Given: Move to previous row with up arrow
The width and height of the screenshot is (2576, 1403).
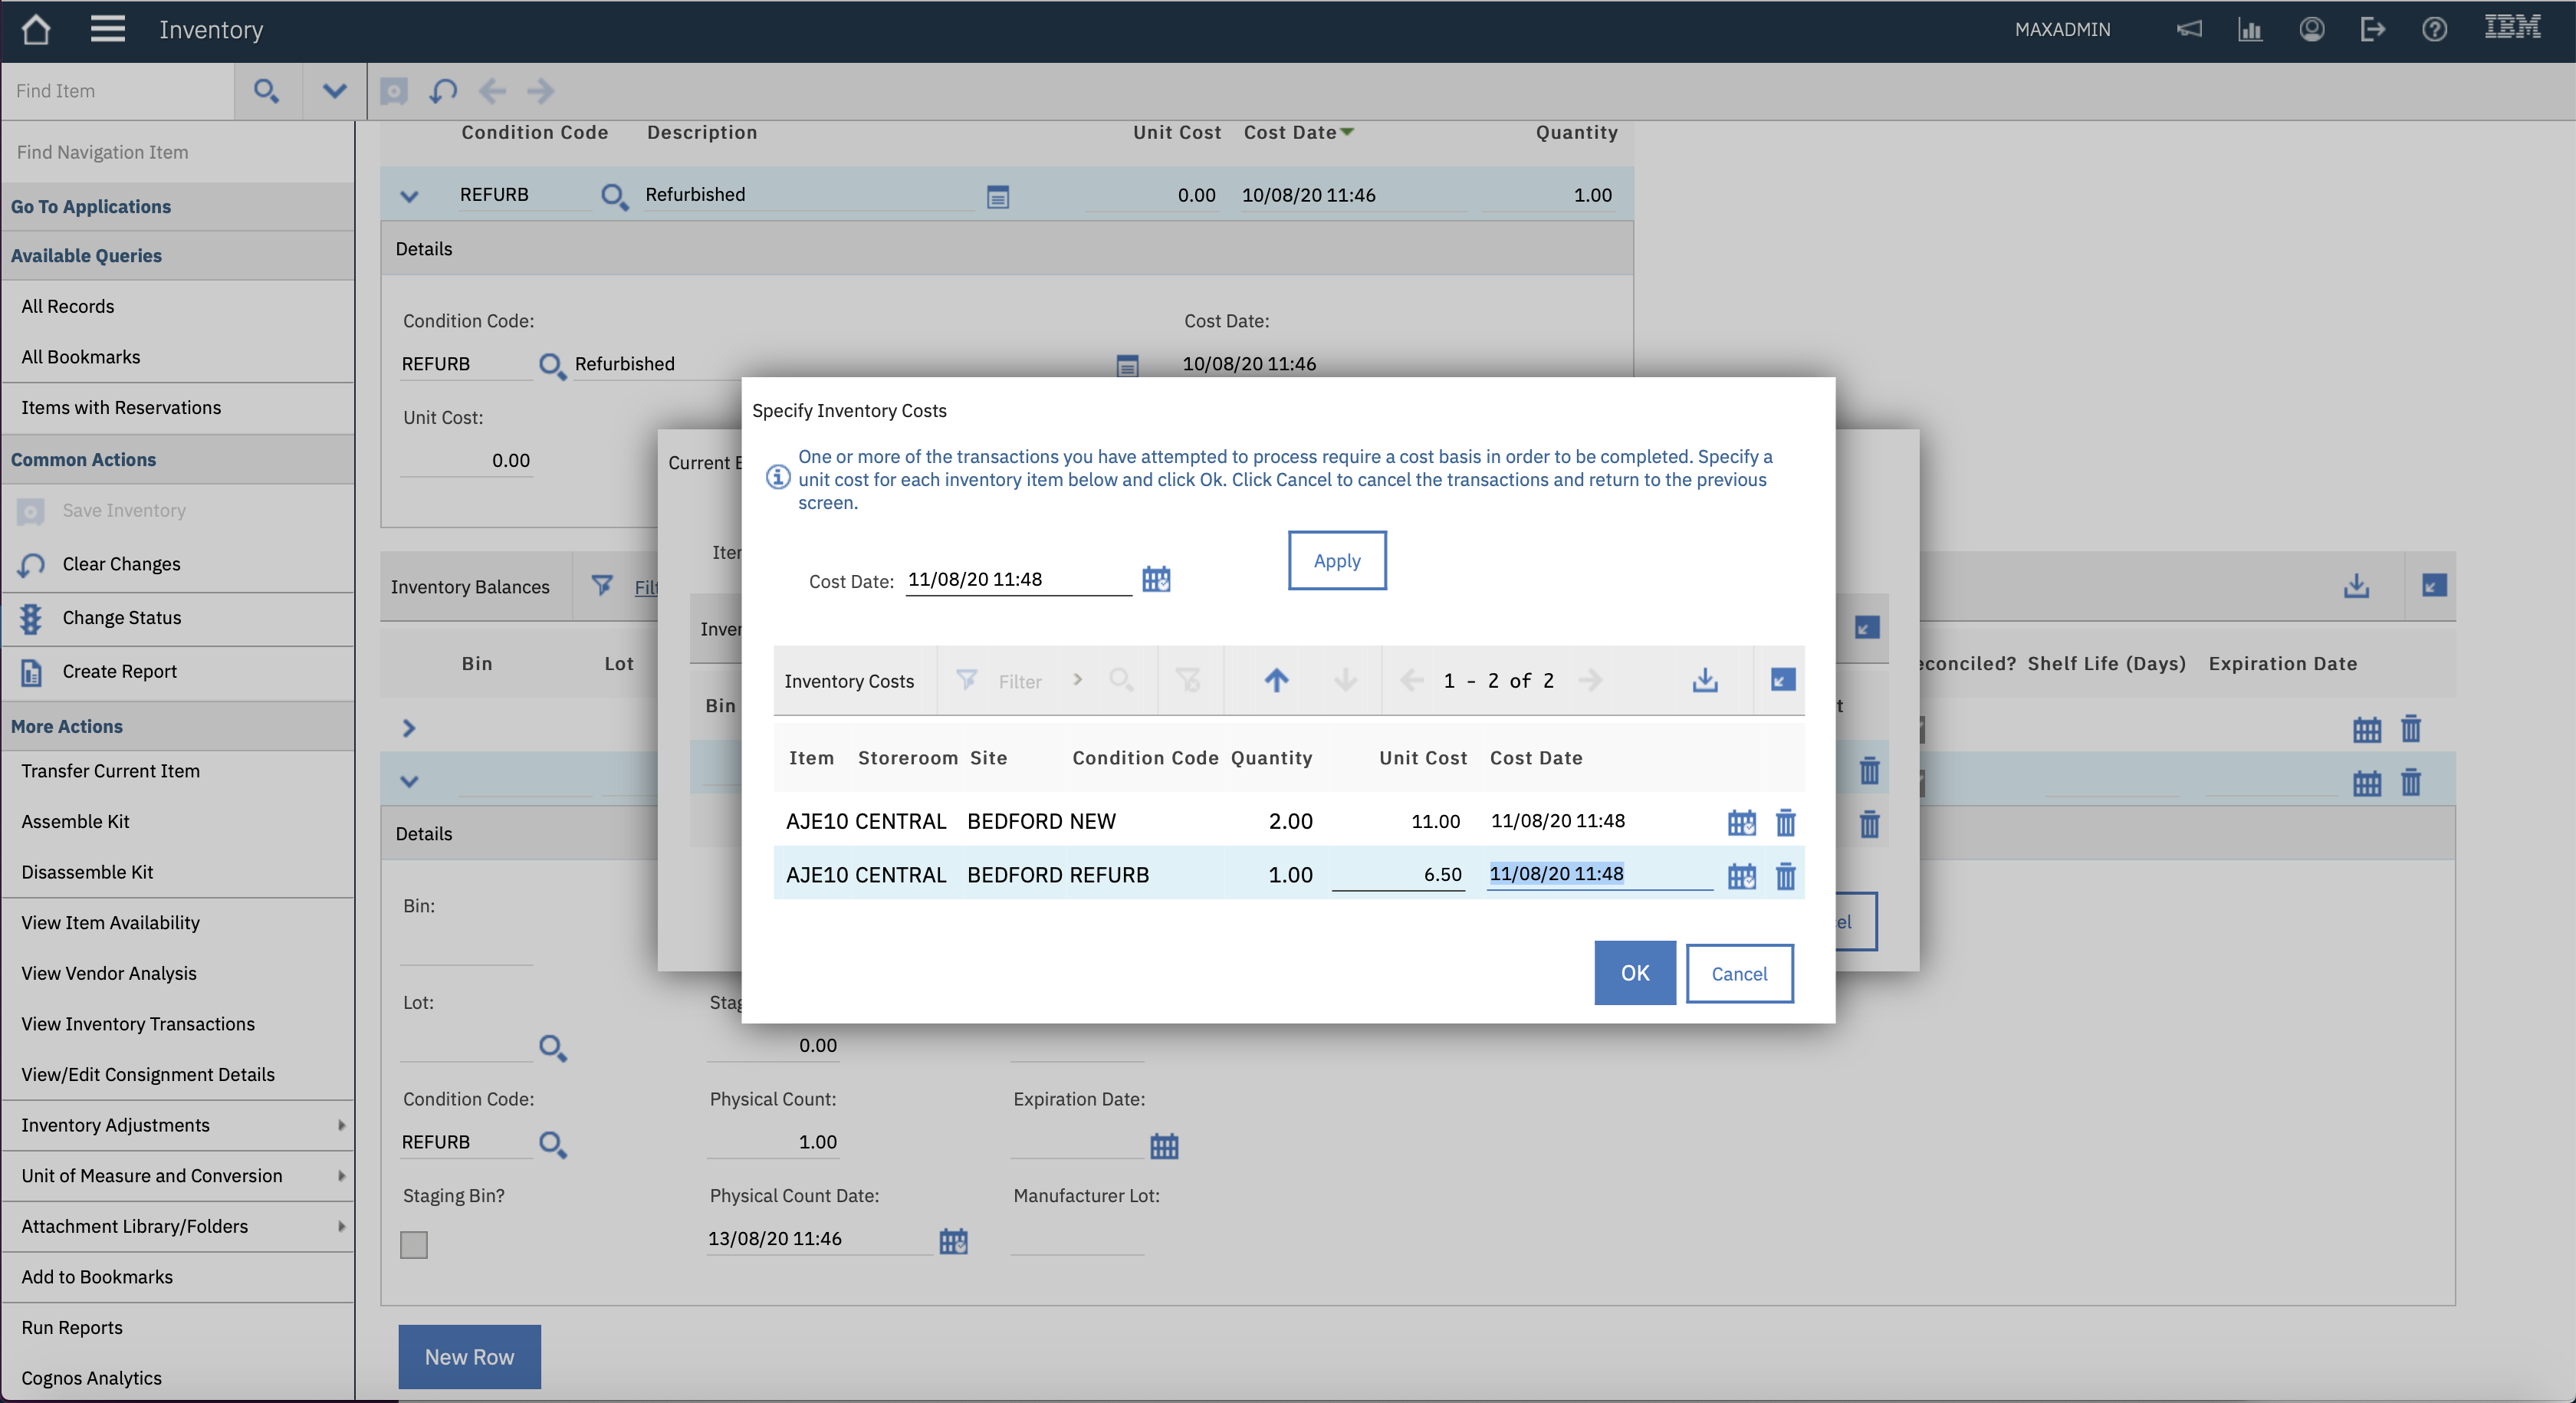Looking at the screenshot, I should pos(1276,680).
